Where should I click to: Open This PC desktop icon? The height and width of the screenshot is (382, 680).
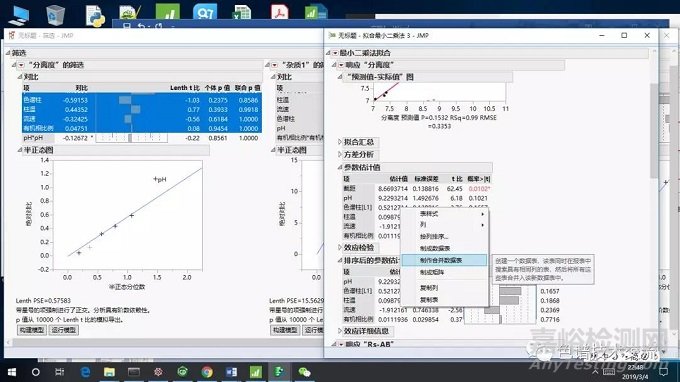click(19, 16)
